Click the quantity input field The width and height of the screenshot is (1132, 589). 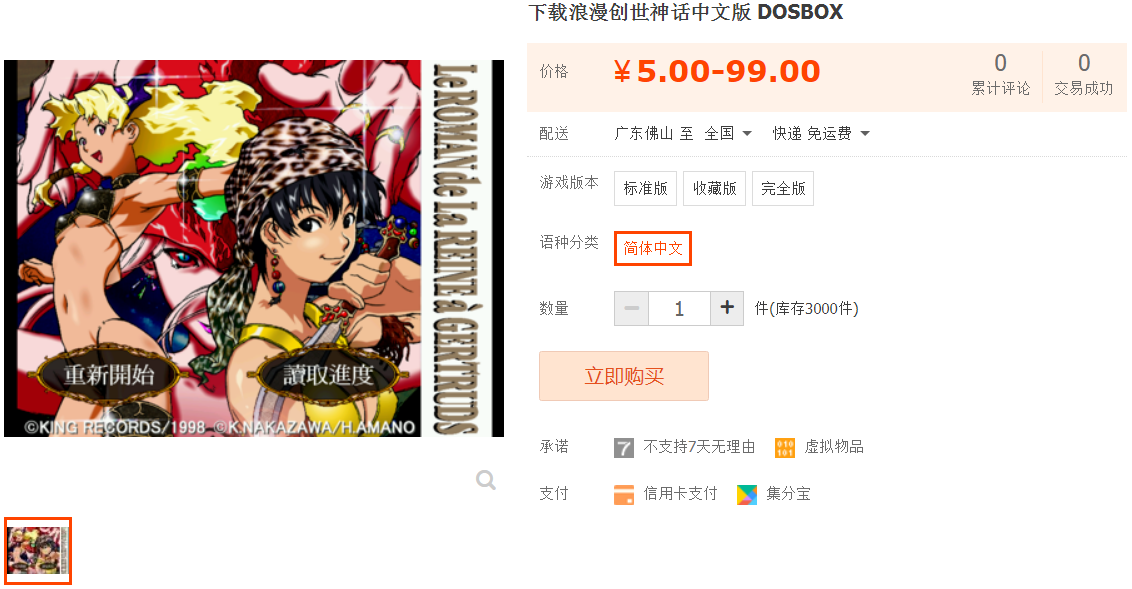point(679,308)
